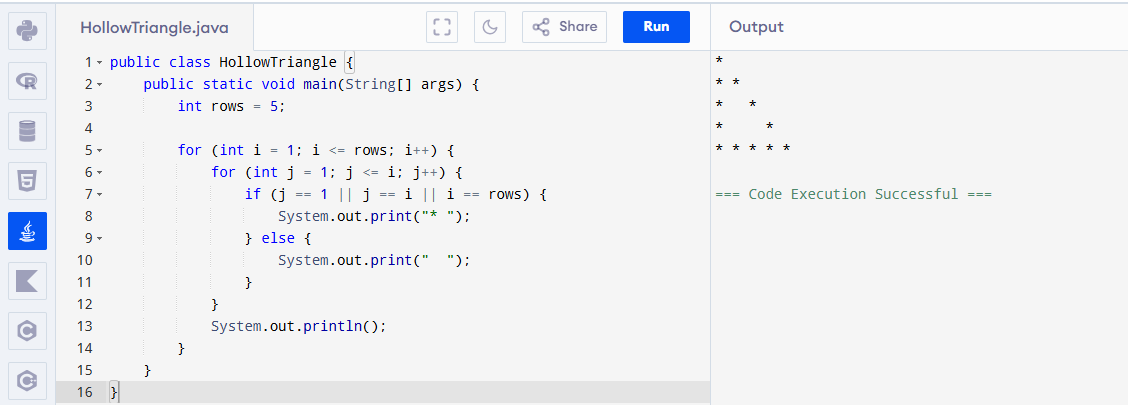1128x405 pixels.
Task: Share the code snippet
Action: click(x=564, y=27)
